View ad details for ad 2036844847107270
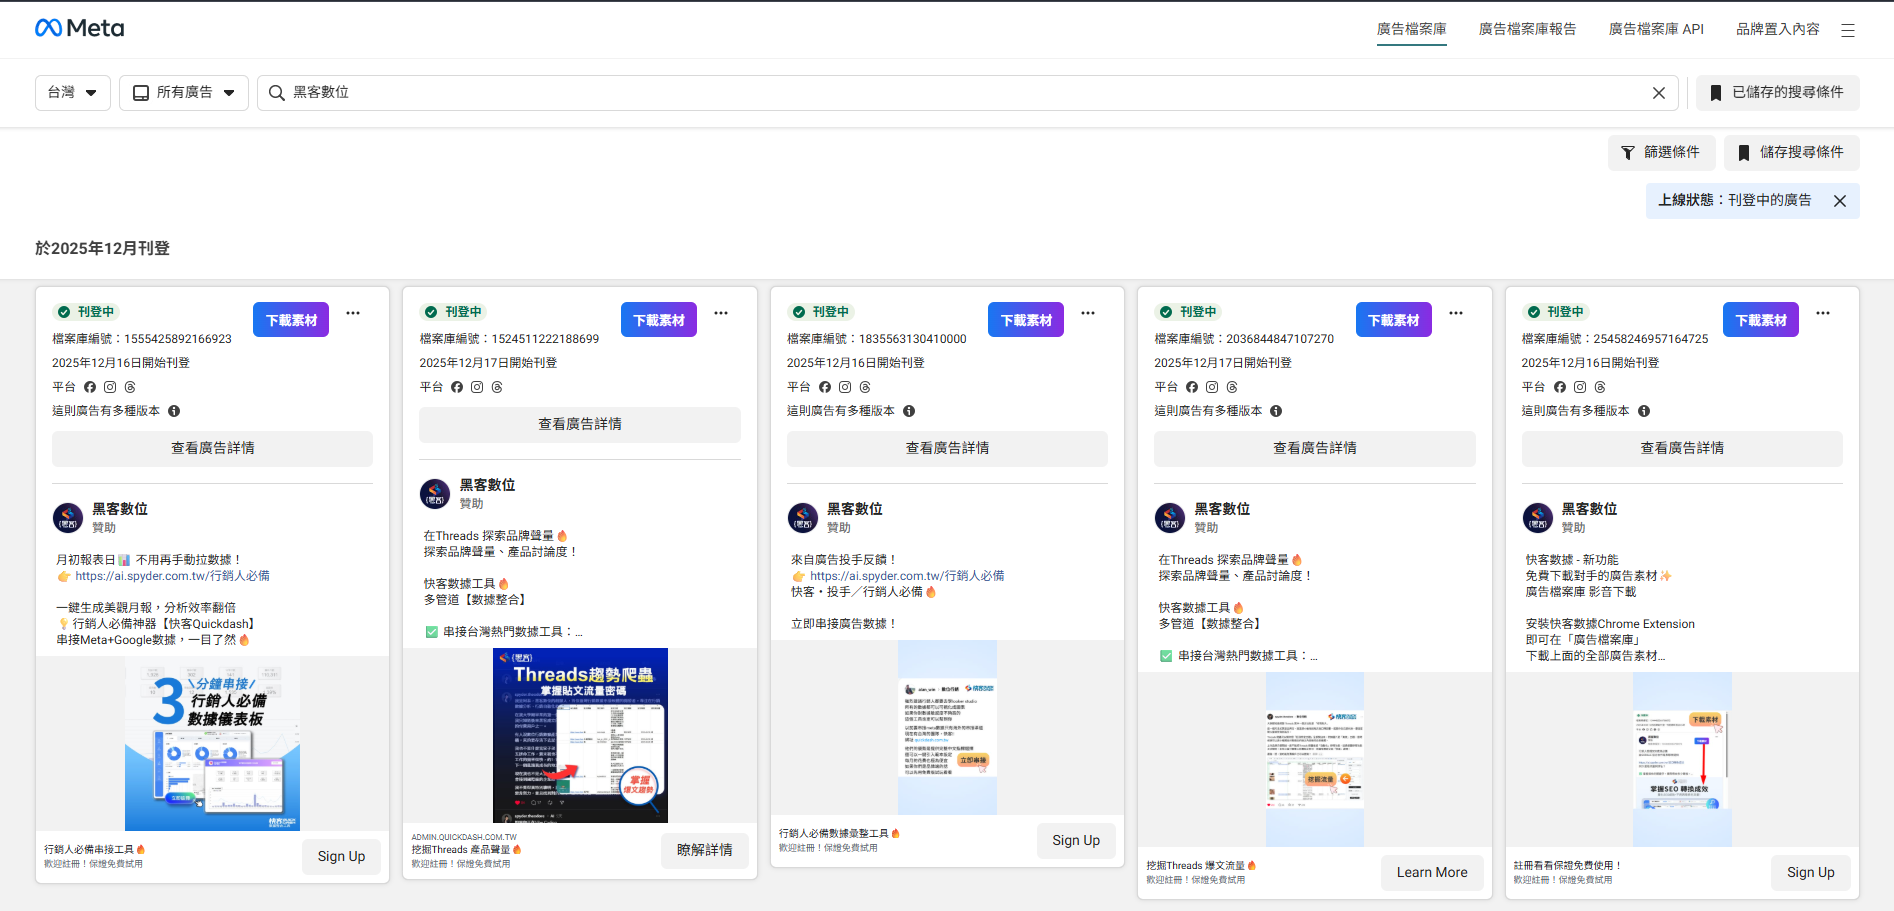Image resolution: width=1894 pixels, height=911 pixels. coord(1315,449)
